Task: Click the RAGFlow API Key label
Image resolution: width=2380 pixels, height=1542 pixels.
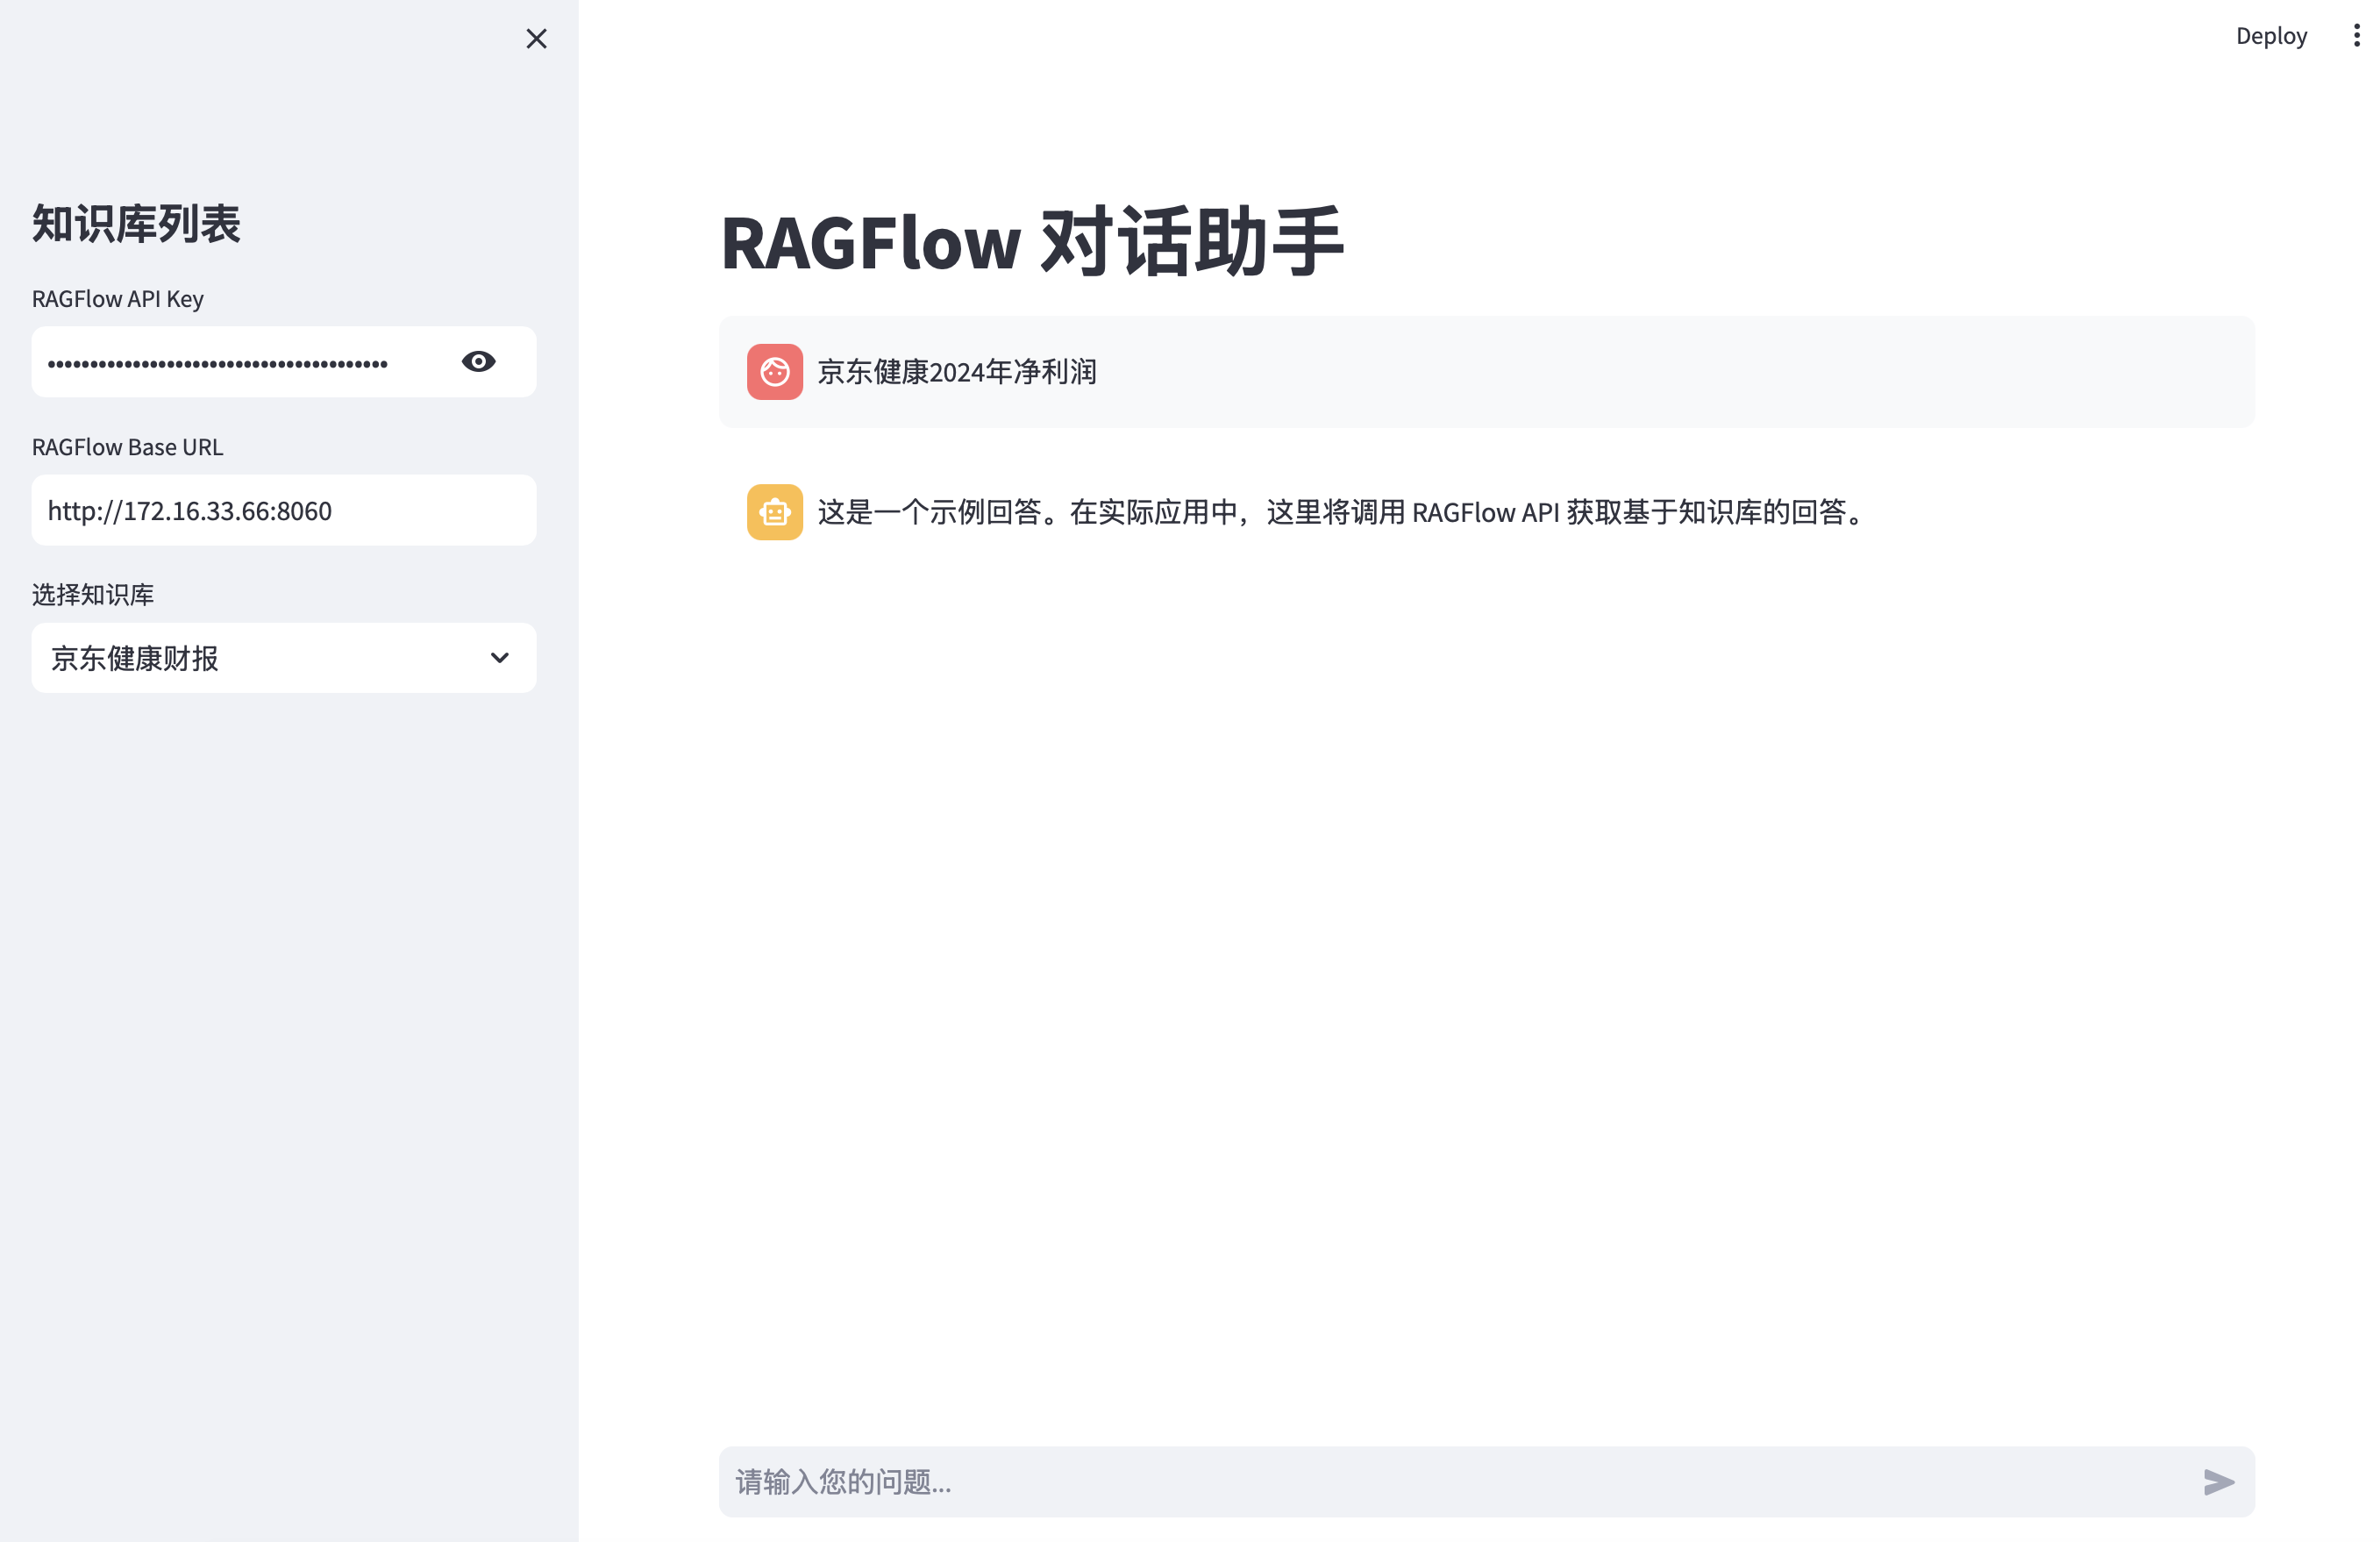Action: [117, 299]
